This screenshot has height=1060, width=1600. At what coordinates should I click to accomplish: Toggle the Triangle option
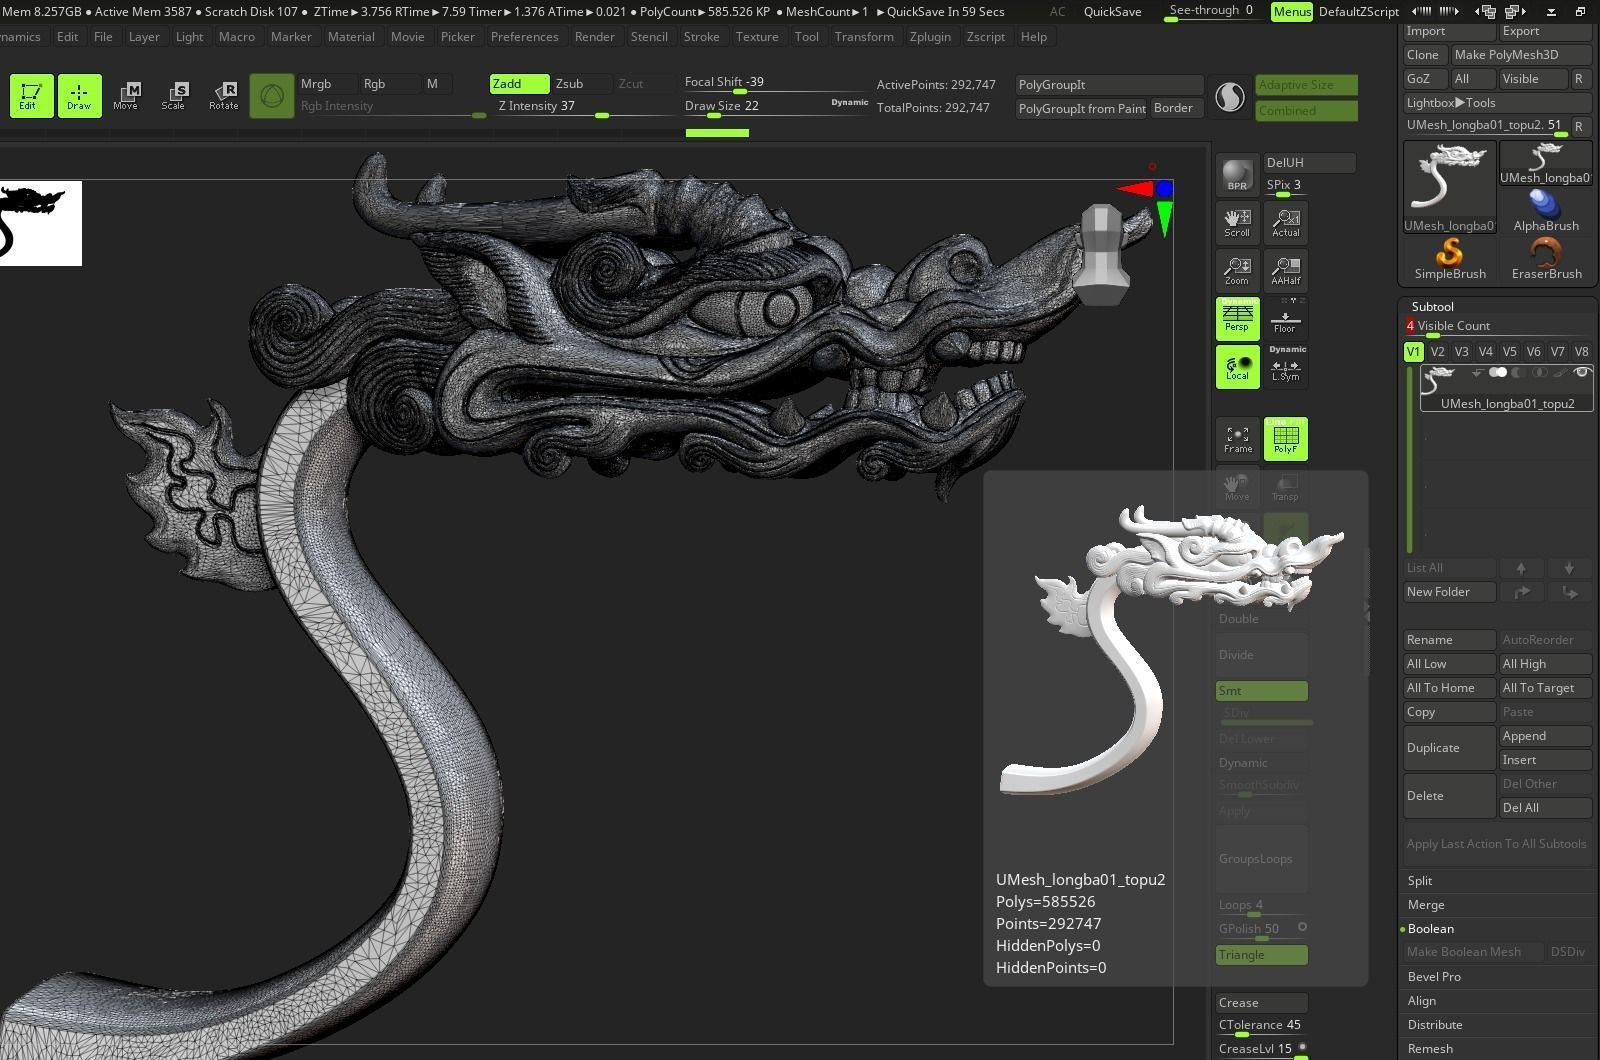(x=1261, y=955)
